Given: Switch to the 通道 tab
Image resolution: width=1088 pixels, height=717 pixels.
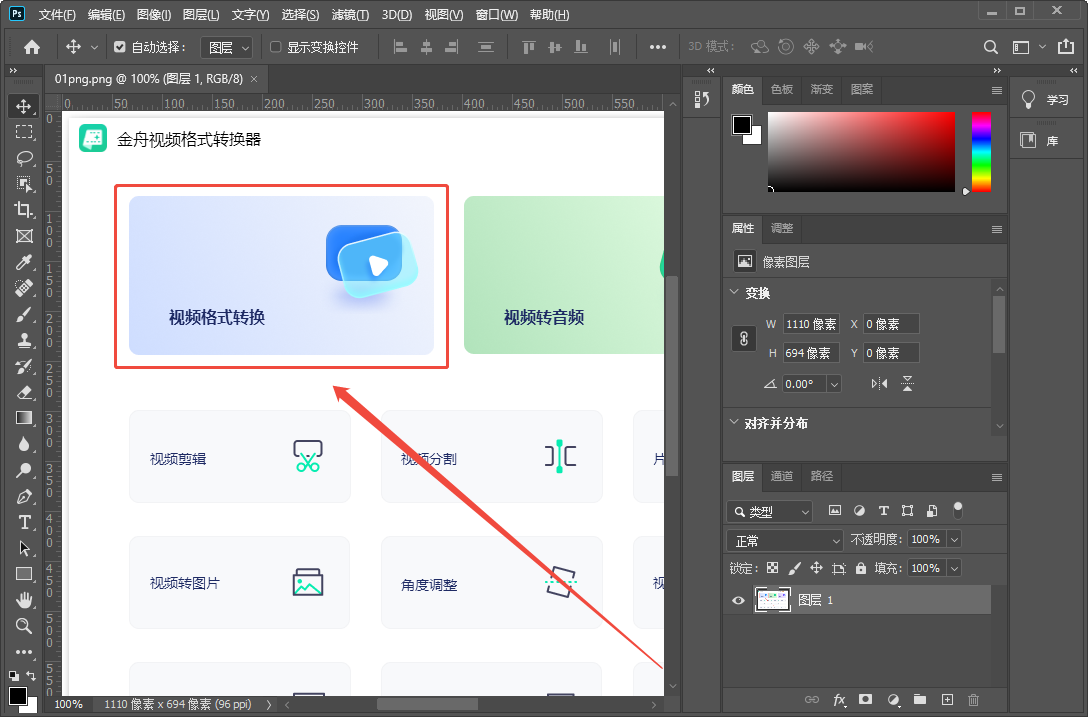Looking at the screenshot, I should pyautogui.click(x=782, y=475).
